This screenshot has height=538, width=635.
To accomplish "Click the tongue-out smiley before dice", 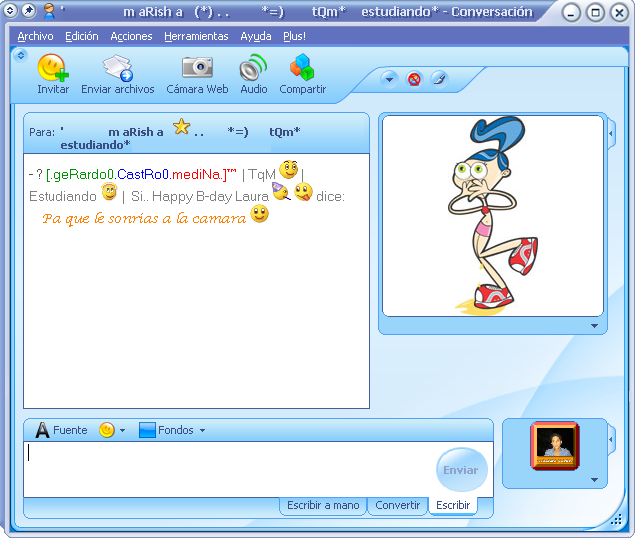I will pos(303,192).
